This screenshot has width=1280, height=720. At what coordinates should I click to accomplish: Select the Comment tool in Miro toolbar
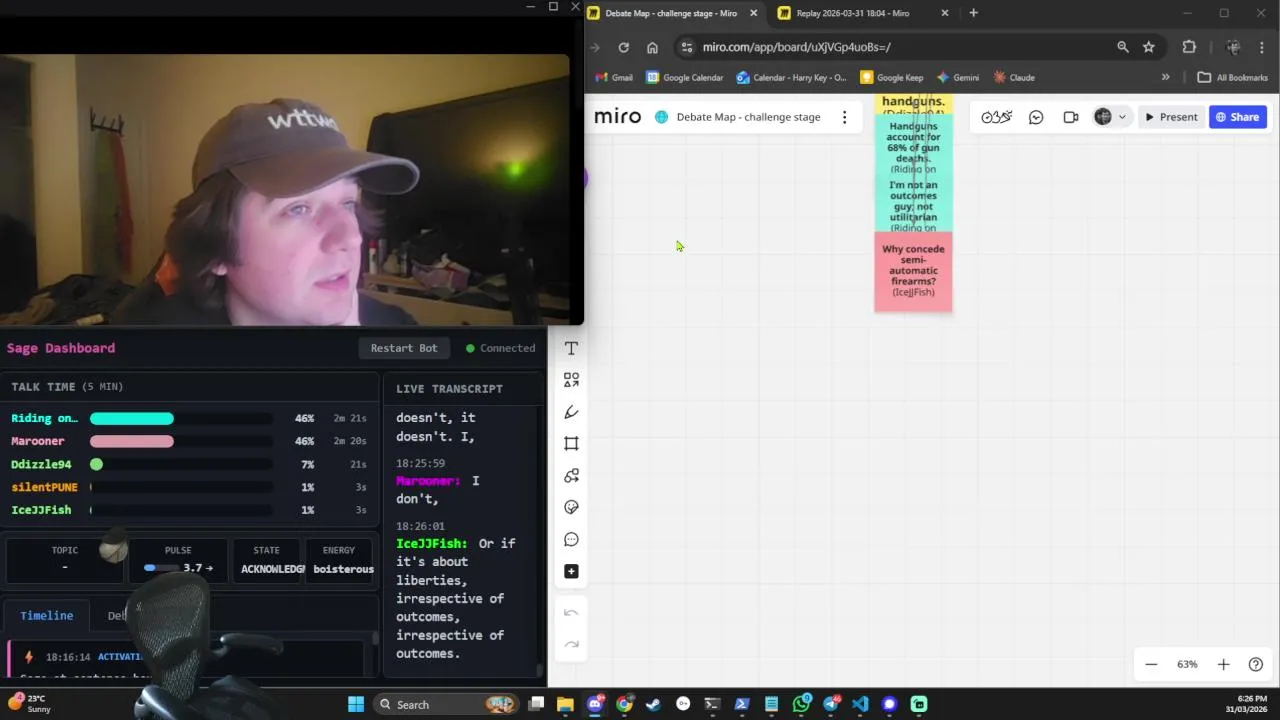pyautogui.click(x=571, y=539)
